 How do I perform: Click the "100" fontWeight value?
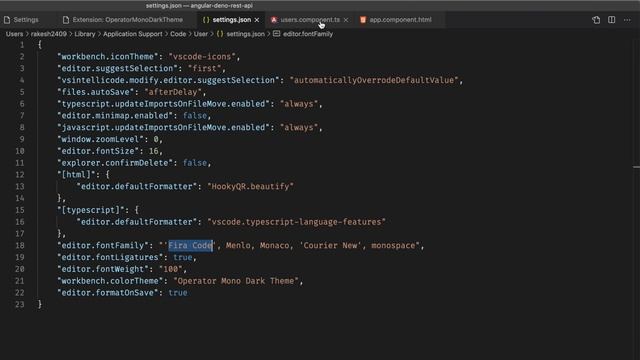[x=171, y=269]
